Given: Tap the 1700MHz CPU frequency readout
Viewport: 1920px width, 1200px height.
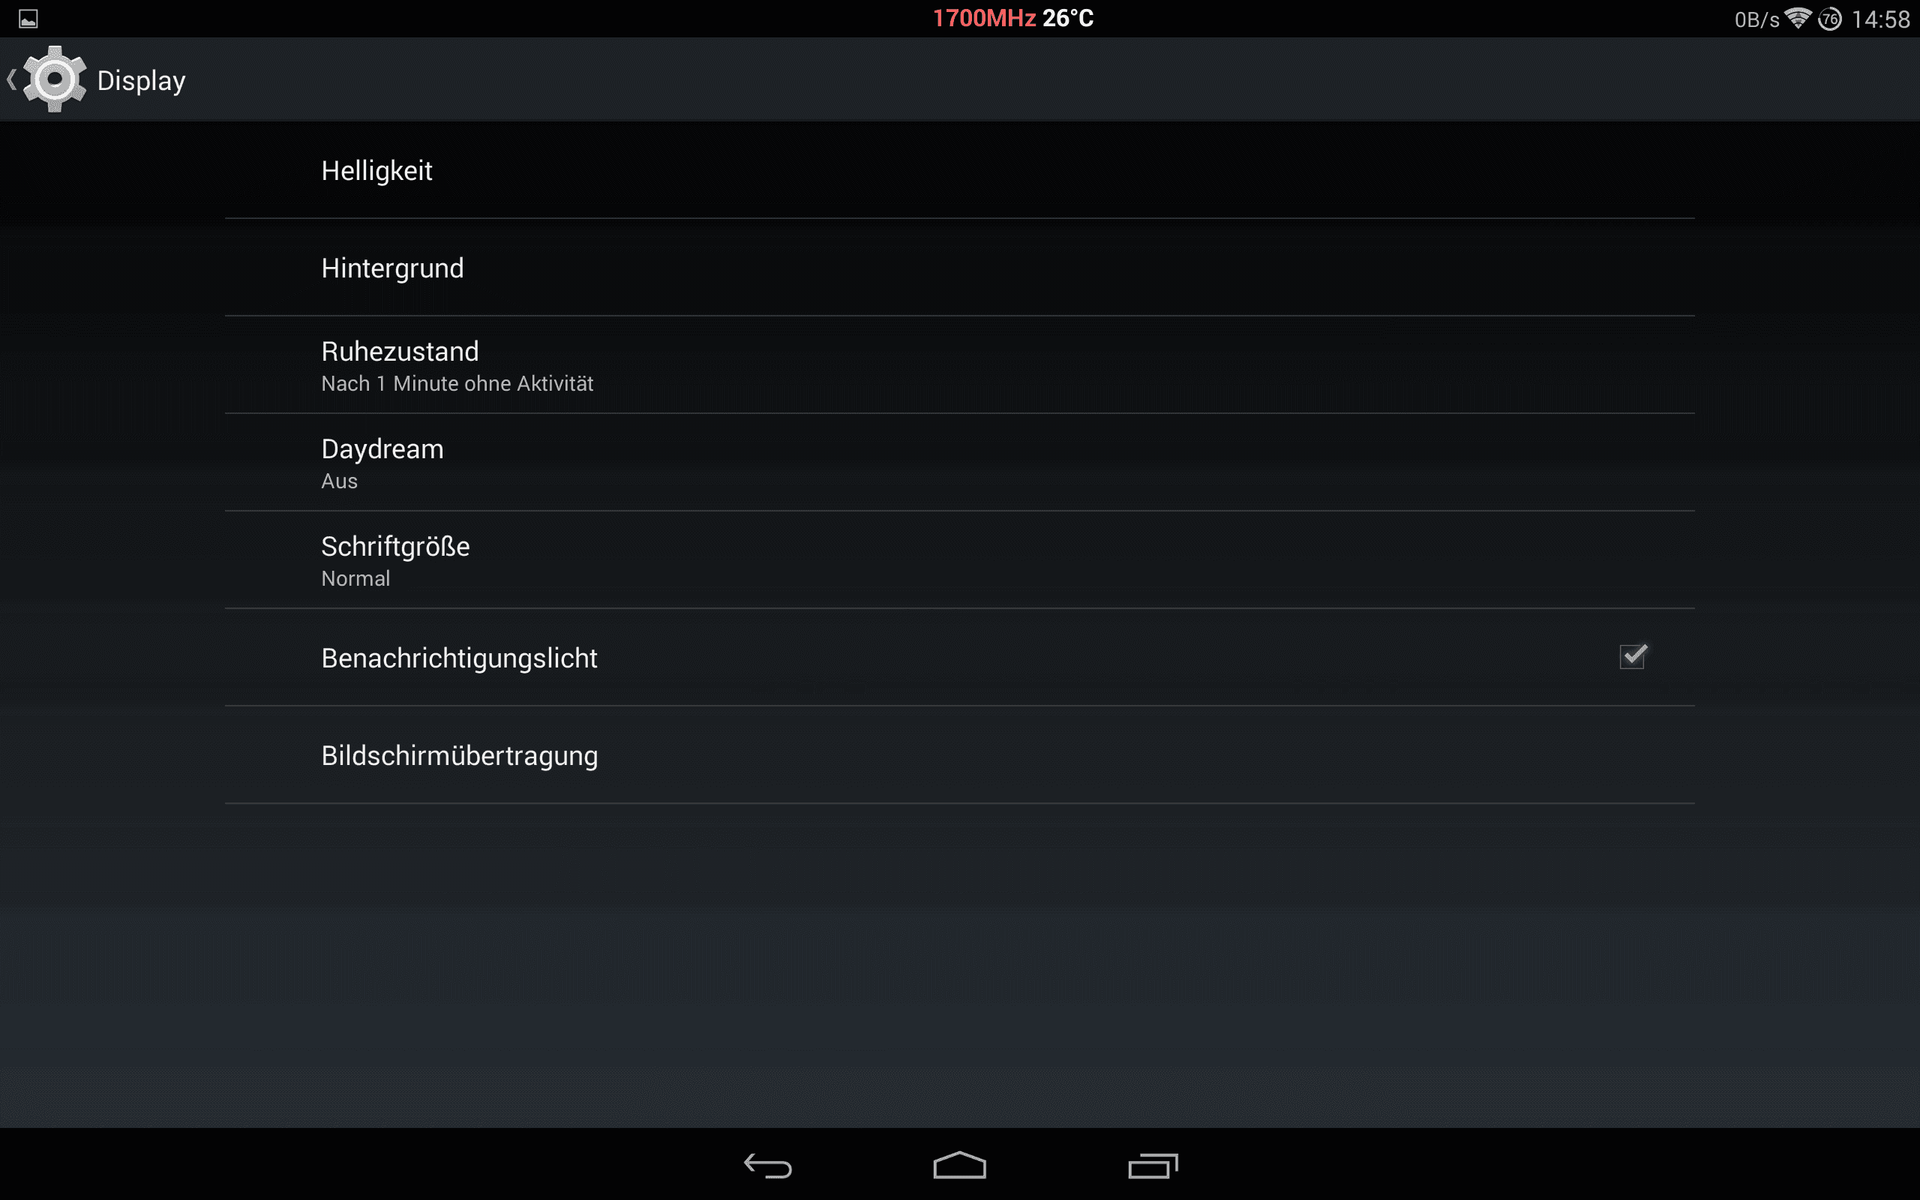Looking at the screenshot, I should 984,19.
